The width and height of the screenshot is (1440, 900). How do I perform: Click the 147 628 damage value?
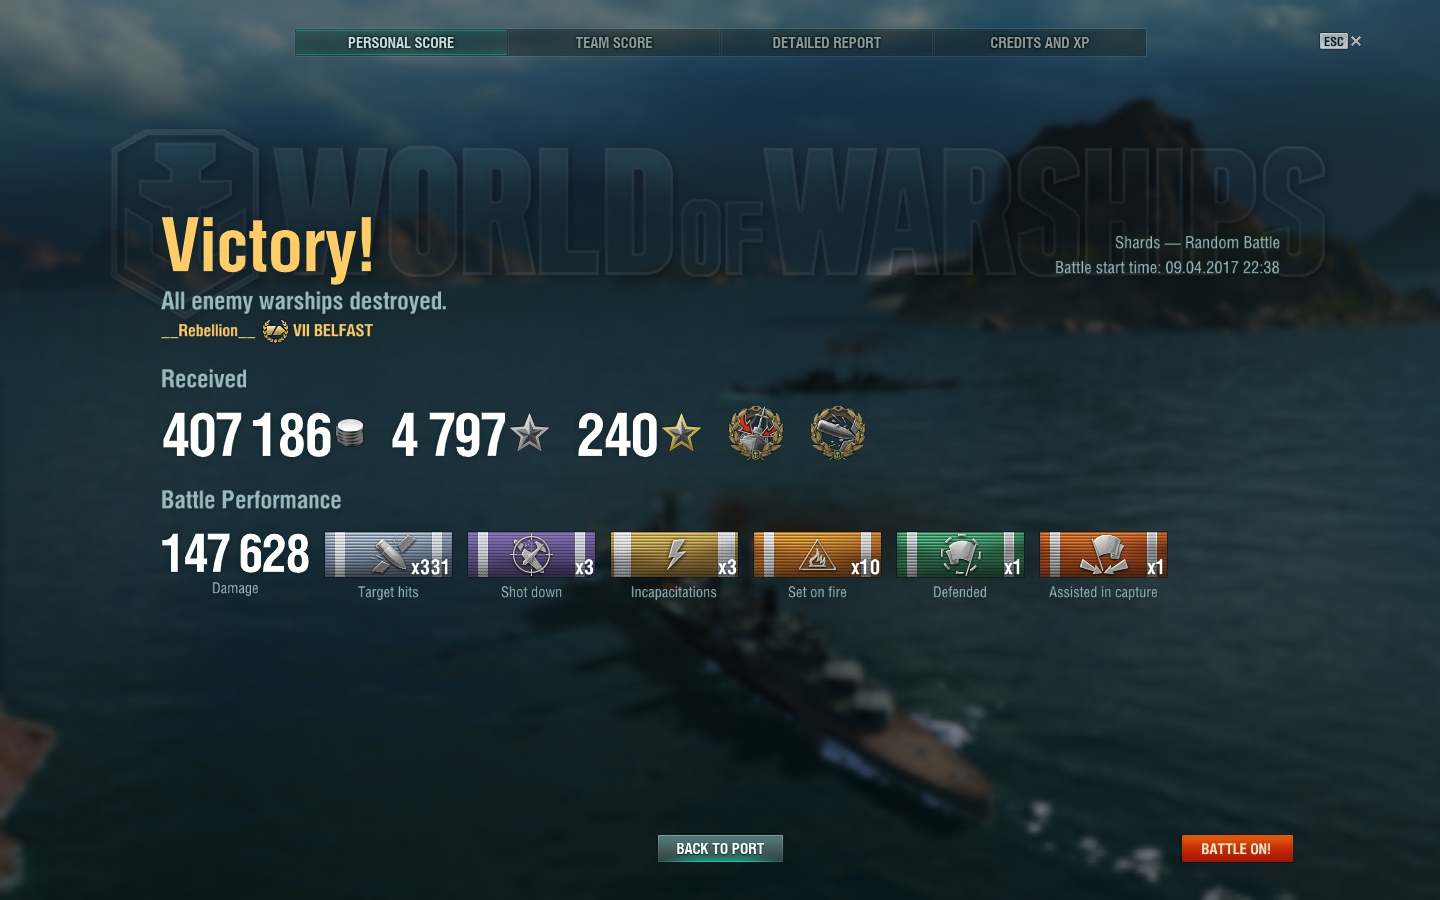pyautogui.click(x=236, y=554)
